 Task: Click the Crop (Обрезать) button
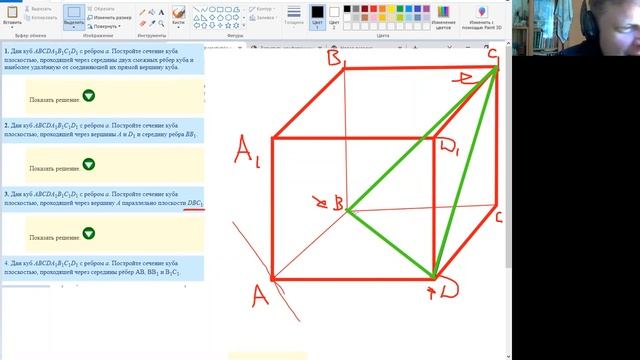tap(101, 9)
